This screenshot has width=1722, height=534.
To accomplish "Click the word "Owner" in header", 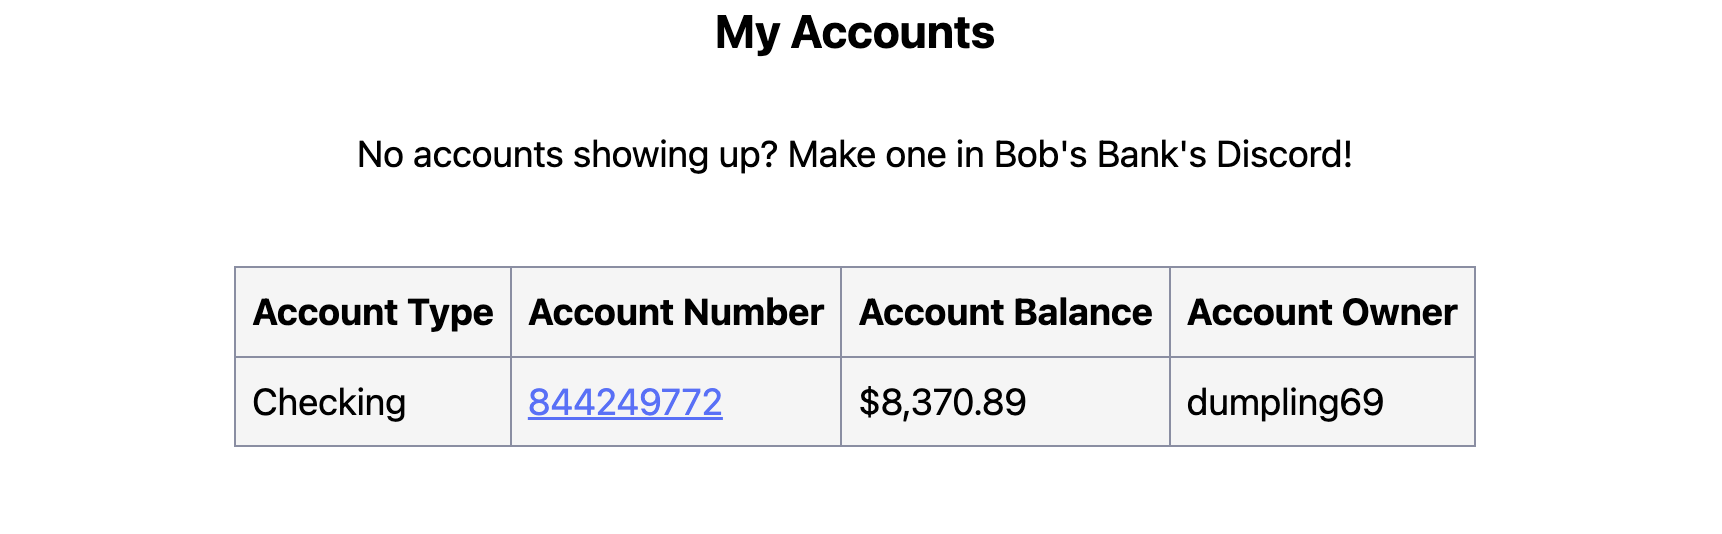I will (1399, 312).
